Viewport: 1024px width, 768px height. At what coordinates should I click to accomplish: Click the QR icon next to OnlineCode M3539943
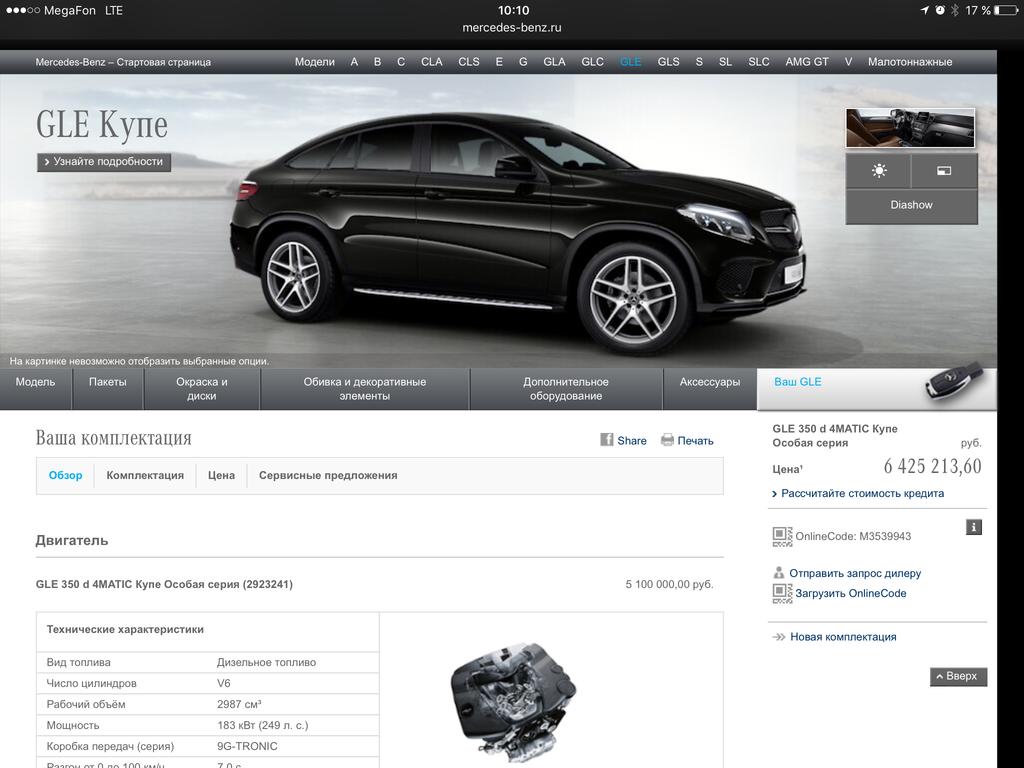click(782, 536)
